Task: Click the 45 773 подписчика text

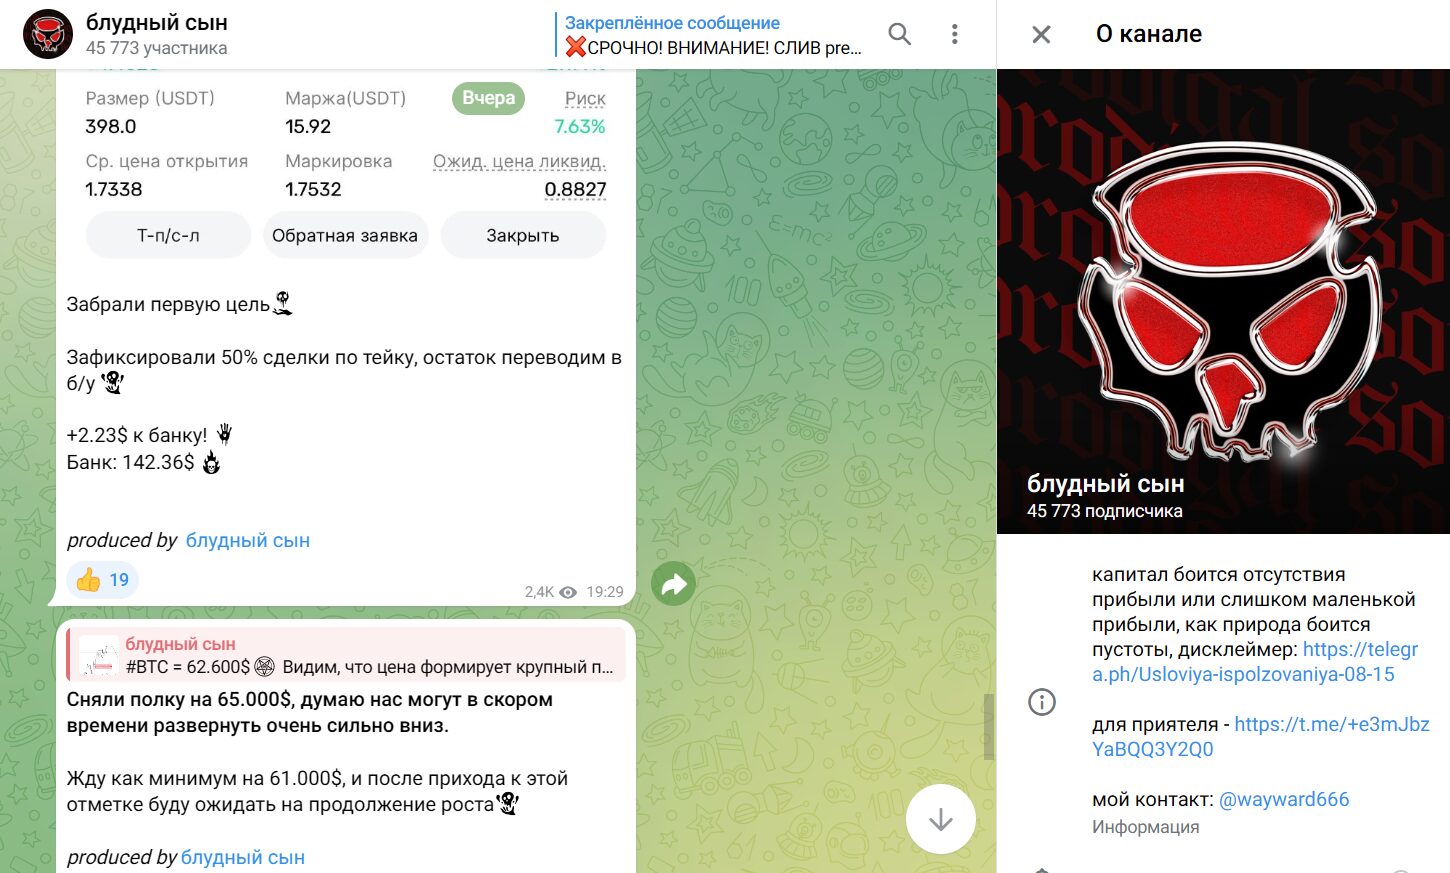Action: point(1105,511)
